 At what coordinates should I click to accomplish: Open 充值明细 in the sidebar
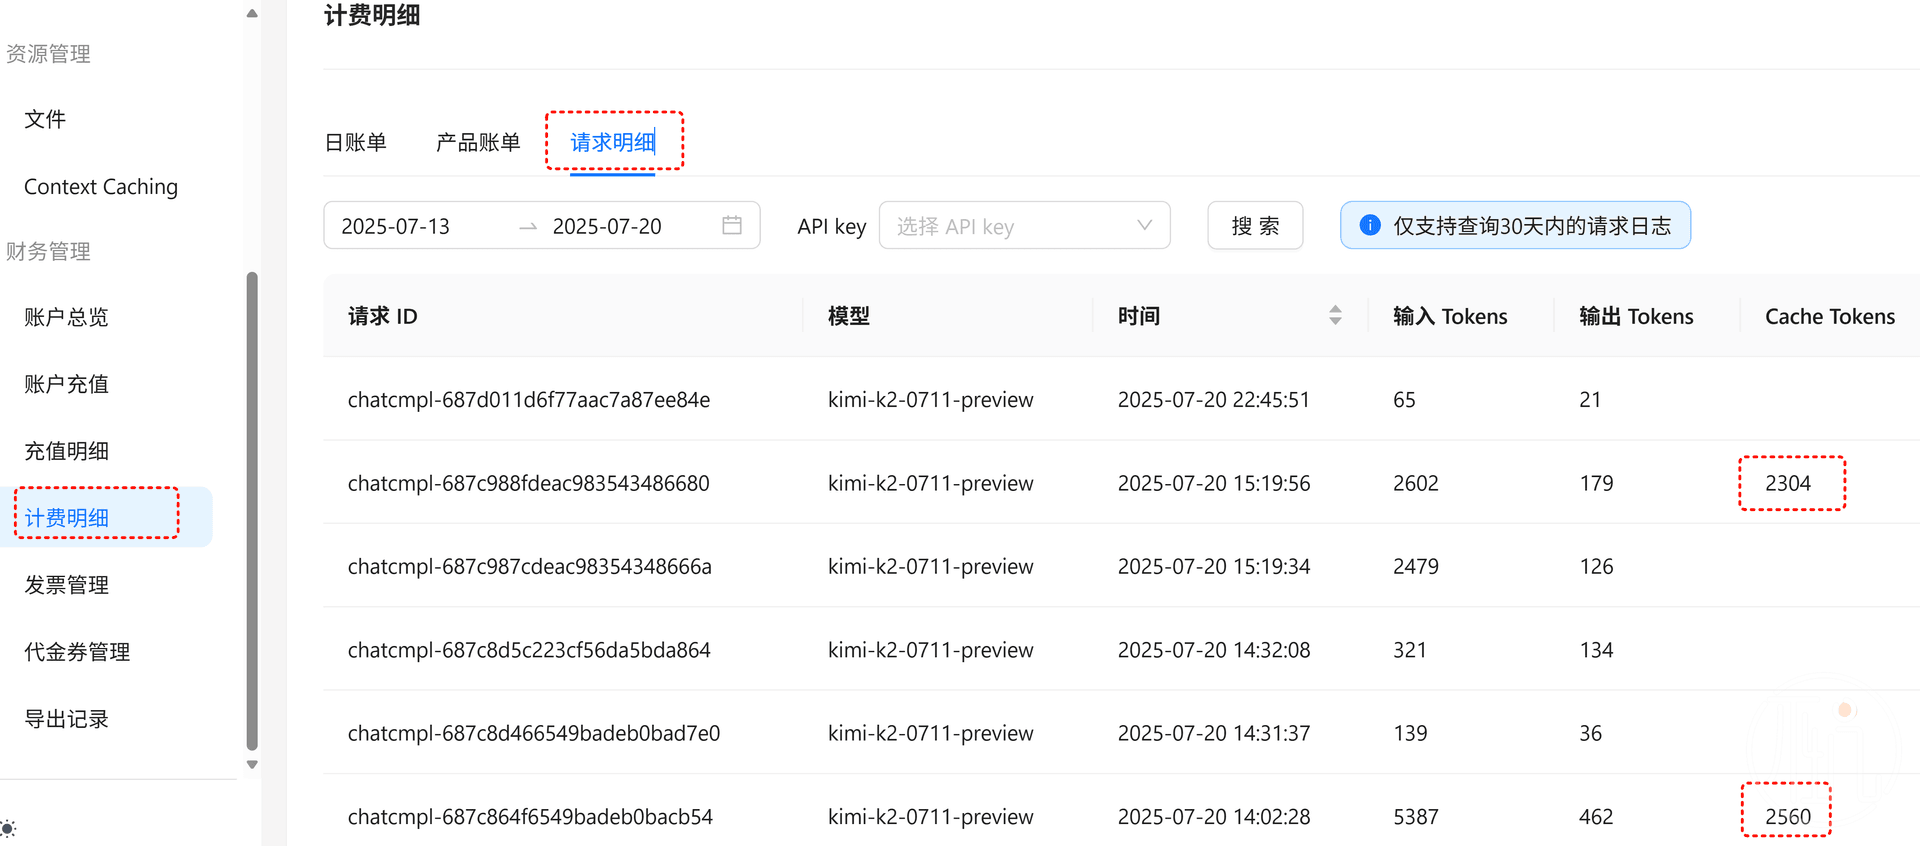66,451
